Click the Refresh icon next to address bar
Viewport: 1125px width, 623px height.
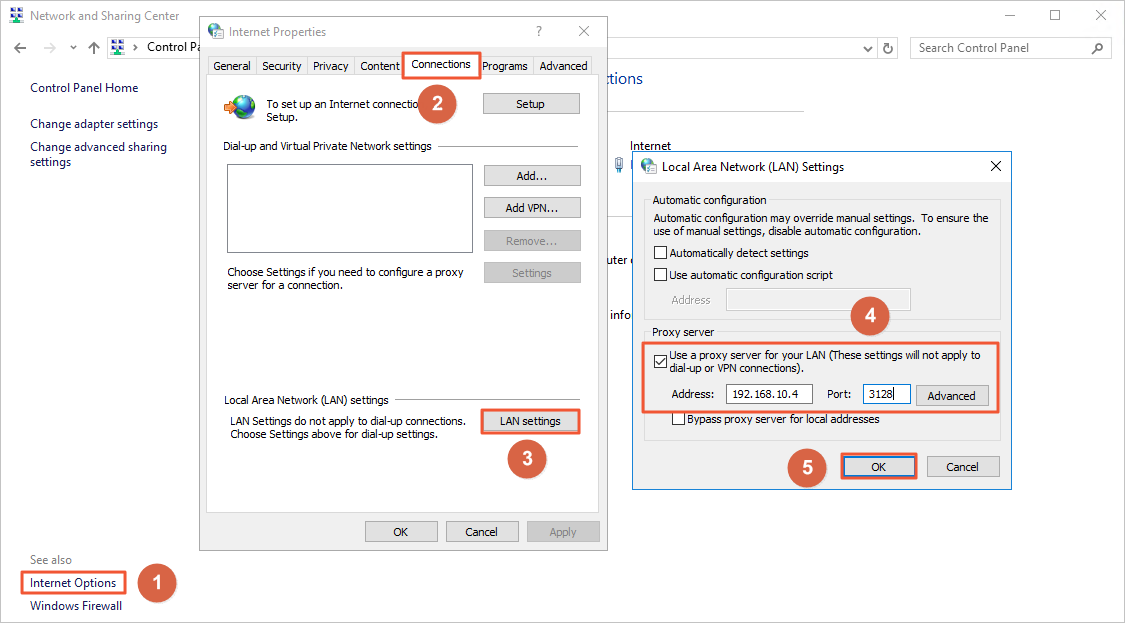888,48
